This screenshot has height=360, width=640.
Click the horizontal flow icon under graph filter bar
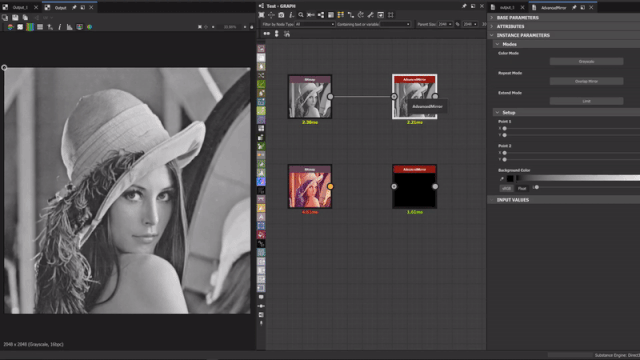(267, 34)
